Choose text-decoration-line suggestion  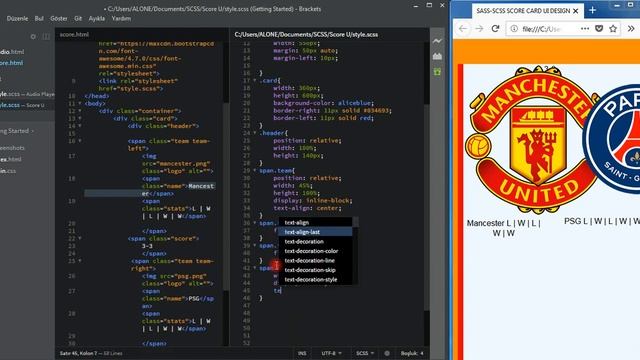[315, 260]
